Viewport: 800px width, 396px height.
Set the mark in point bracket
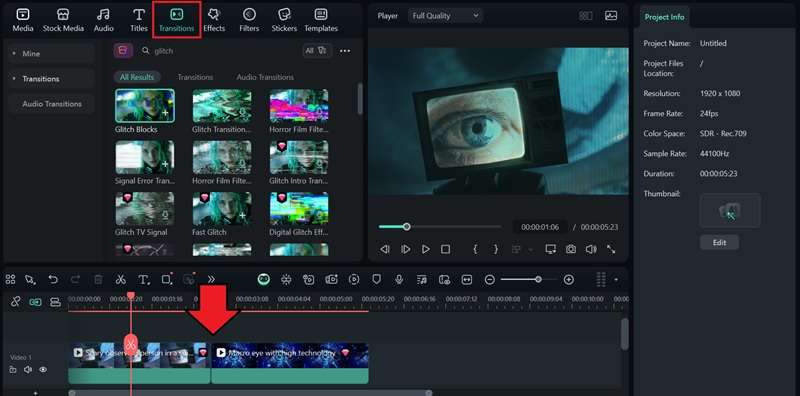[x=475, y=249]
